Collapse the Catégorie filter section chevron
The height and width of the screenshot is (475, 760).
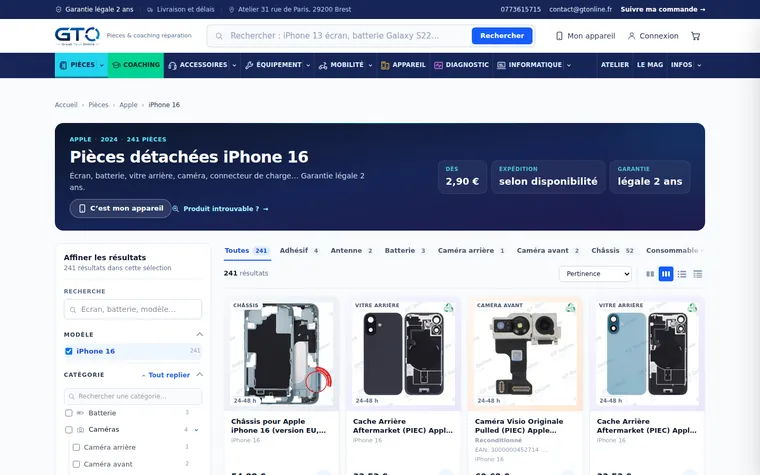[199, 375]
